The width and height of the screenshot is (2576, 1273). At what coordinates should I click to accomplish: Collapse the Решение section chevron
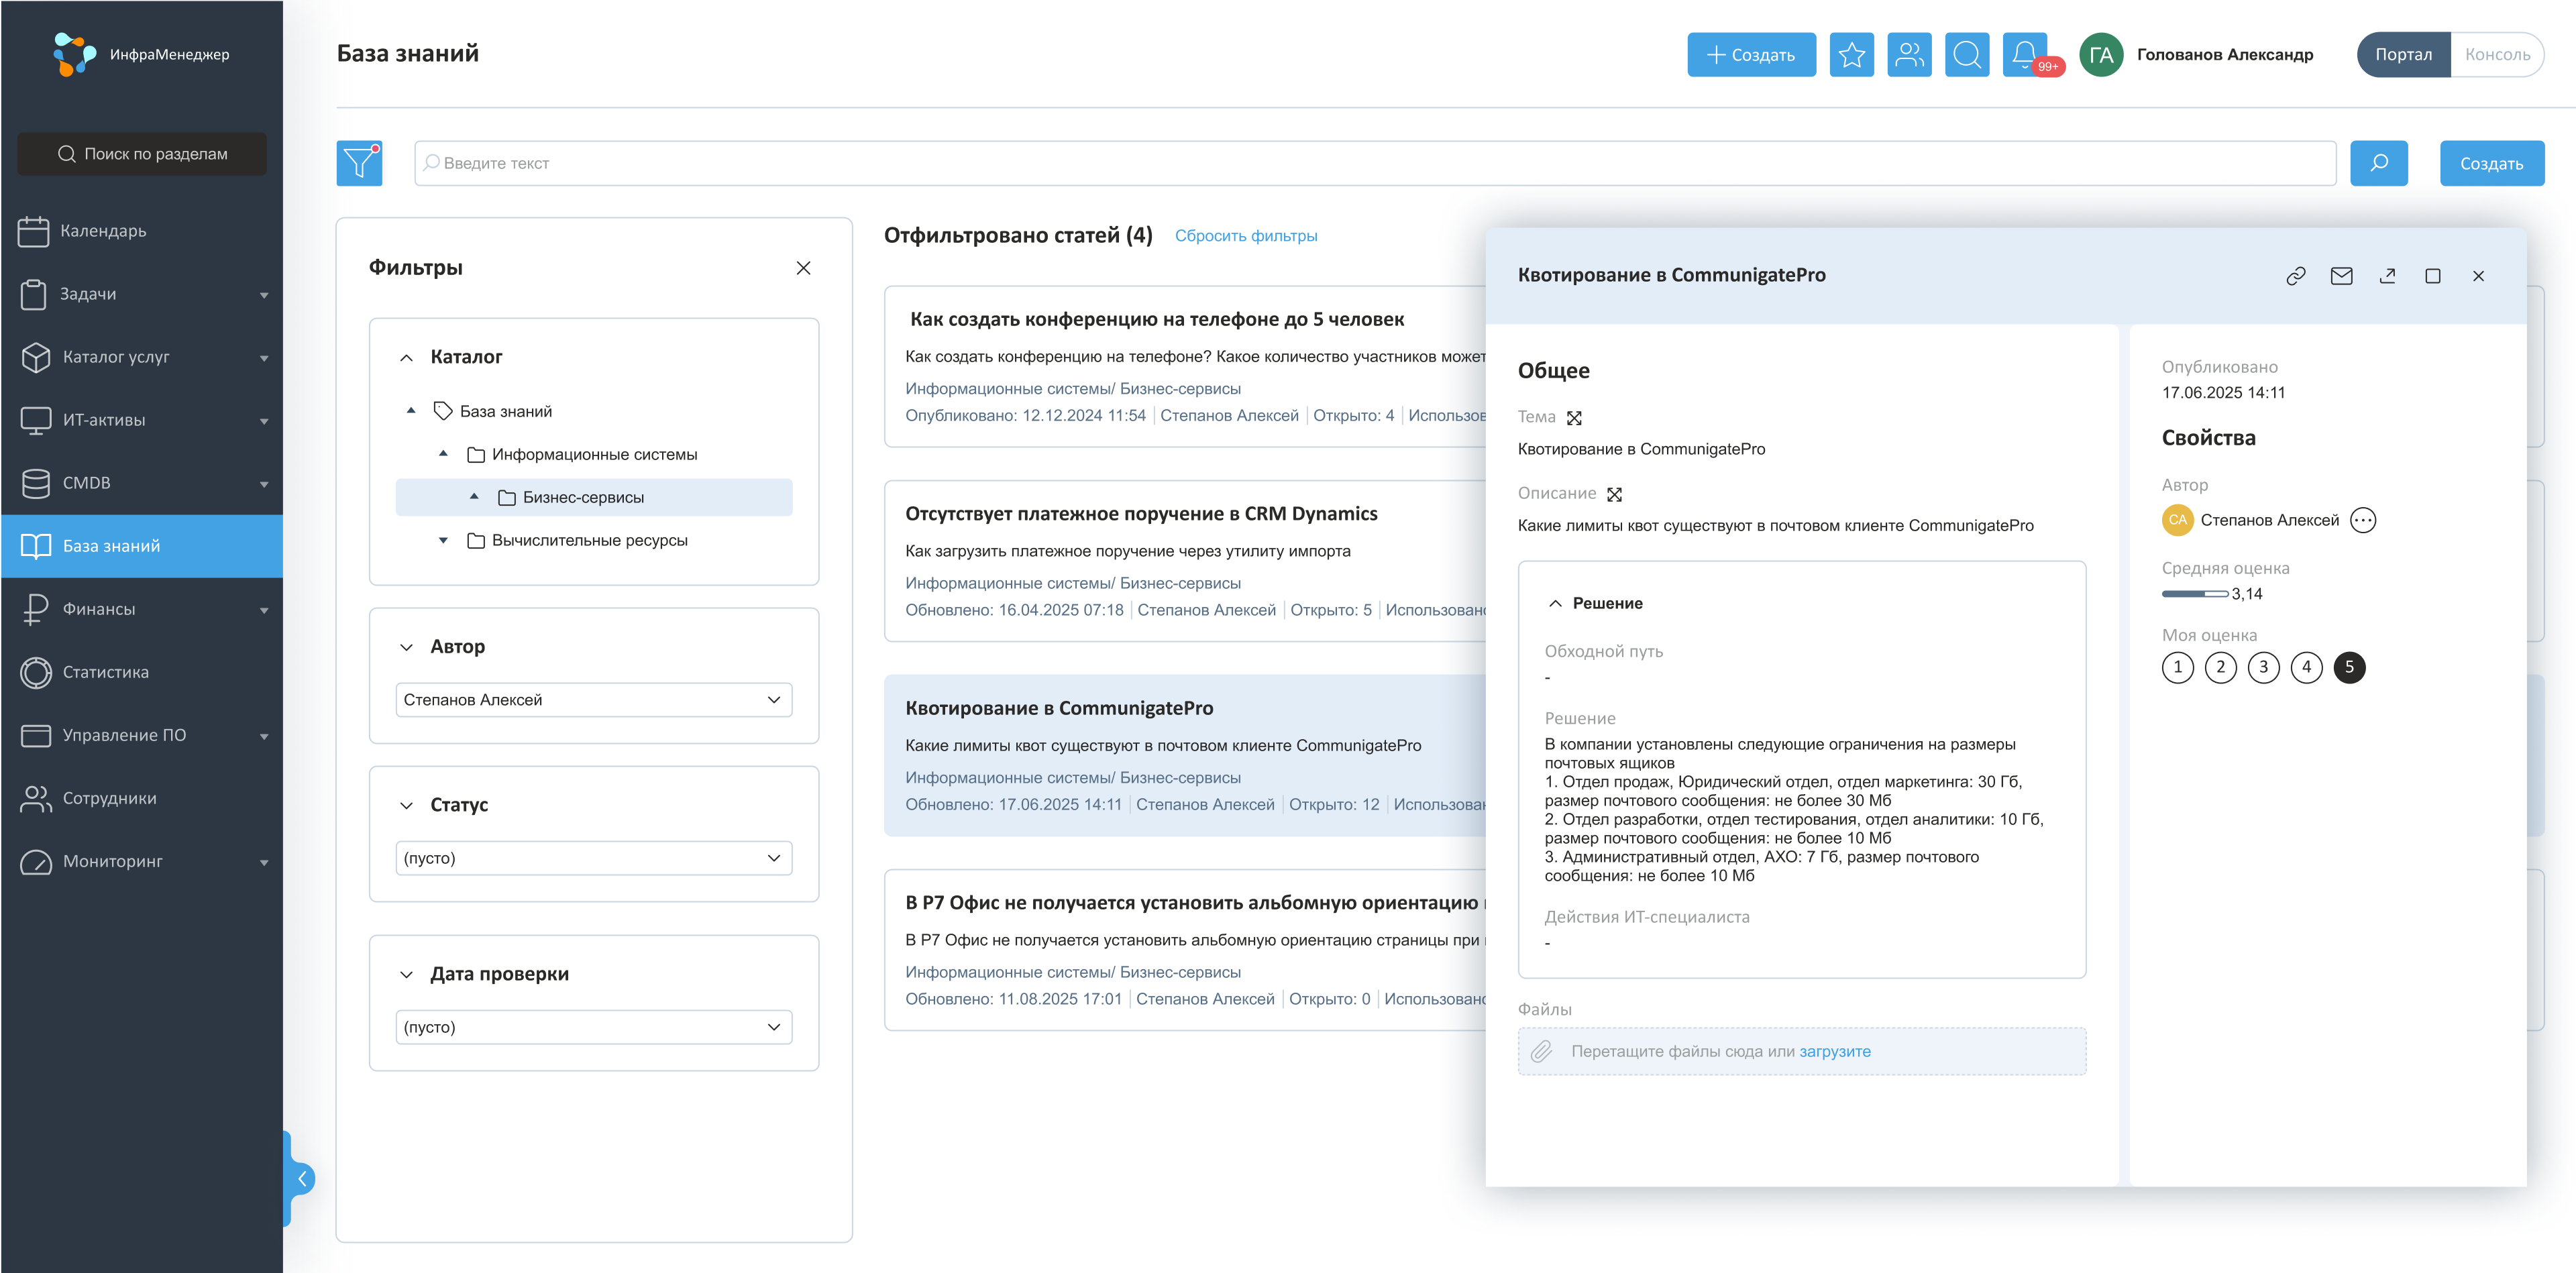pos(1555,603)
